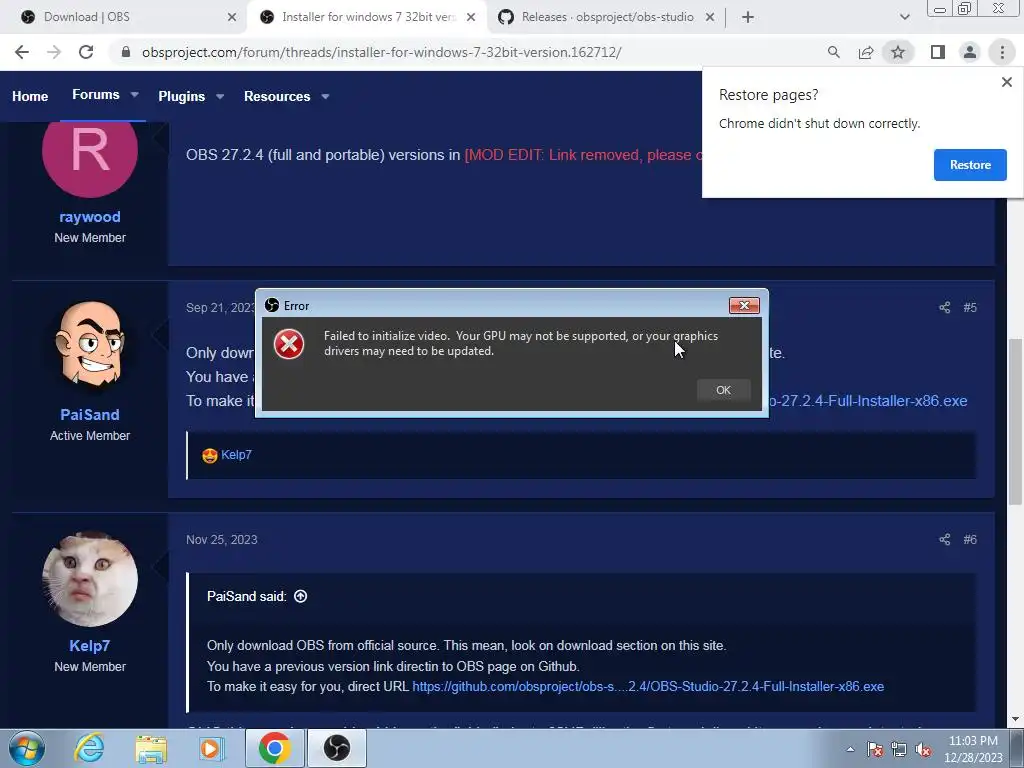Viewport: 1024px width, 768px height.
Task: Open raywood's user profile link
Action: pos(90,217)
